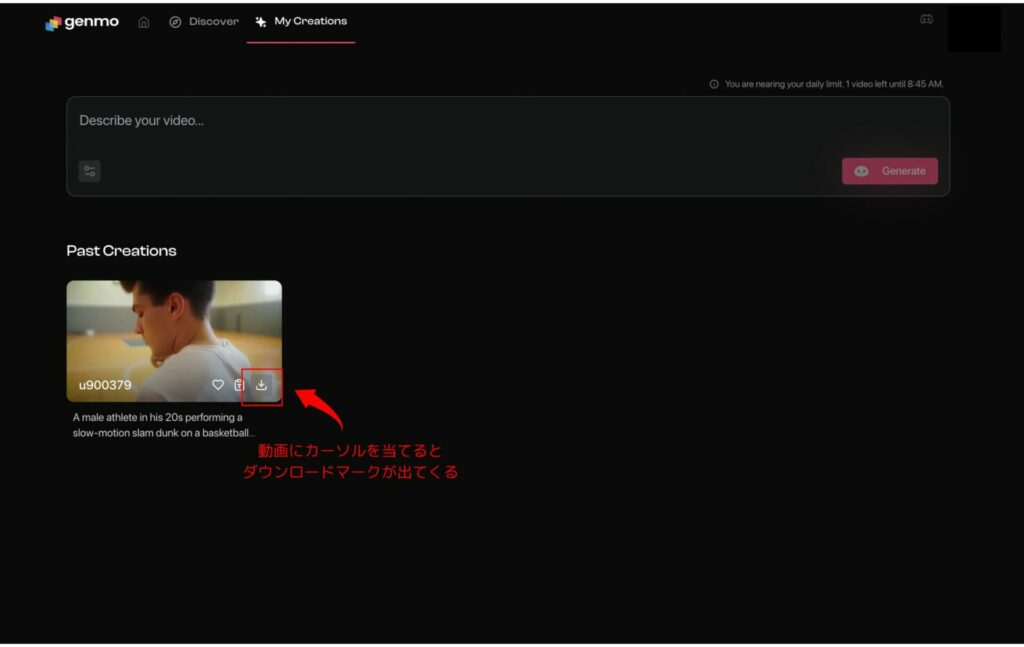Viewport: 1024px width, 647px height.
Task: Like the video with the heart icon
Action: [218, 385]
